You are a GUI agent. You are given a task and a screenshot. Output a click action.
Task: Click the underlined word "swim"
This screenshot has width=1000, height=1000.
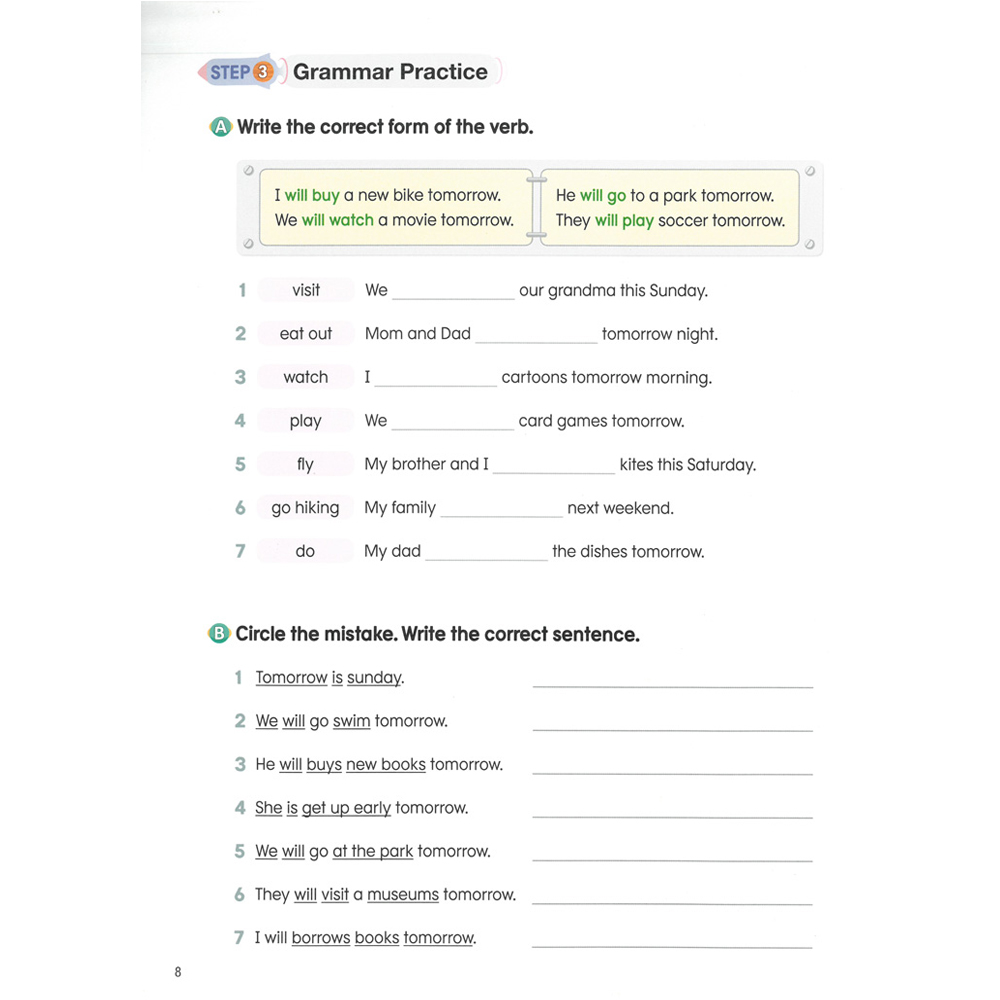coord(352,721)
